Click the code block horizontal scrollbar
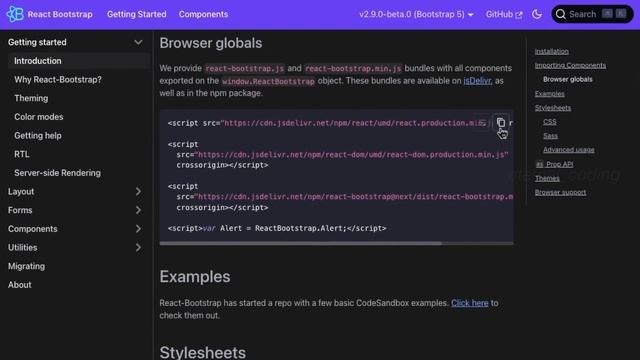This screenshot has height=360, width=640. [300, 243]
